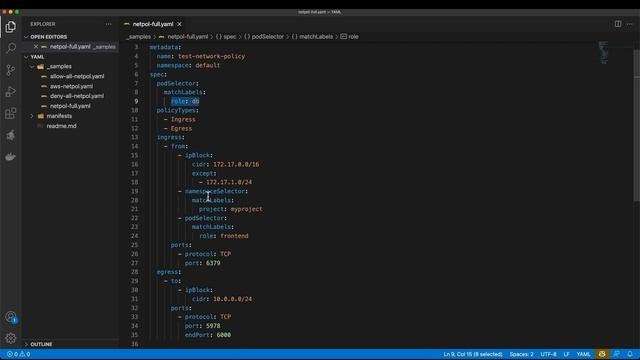Select netpol-full.yaml entry under Open Editors
The width and height of the screenshot is (640, 360).
click(x=70, y=47)
